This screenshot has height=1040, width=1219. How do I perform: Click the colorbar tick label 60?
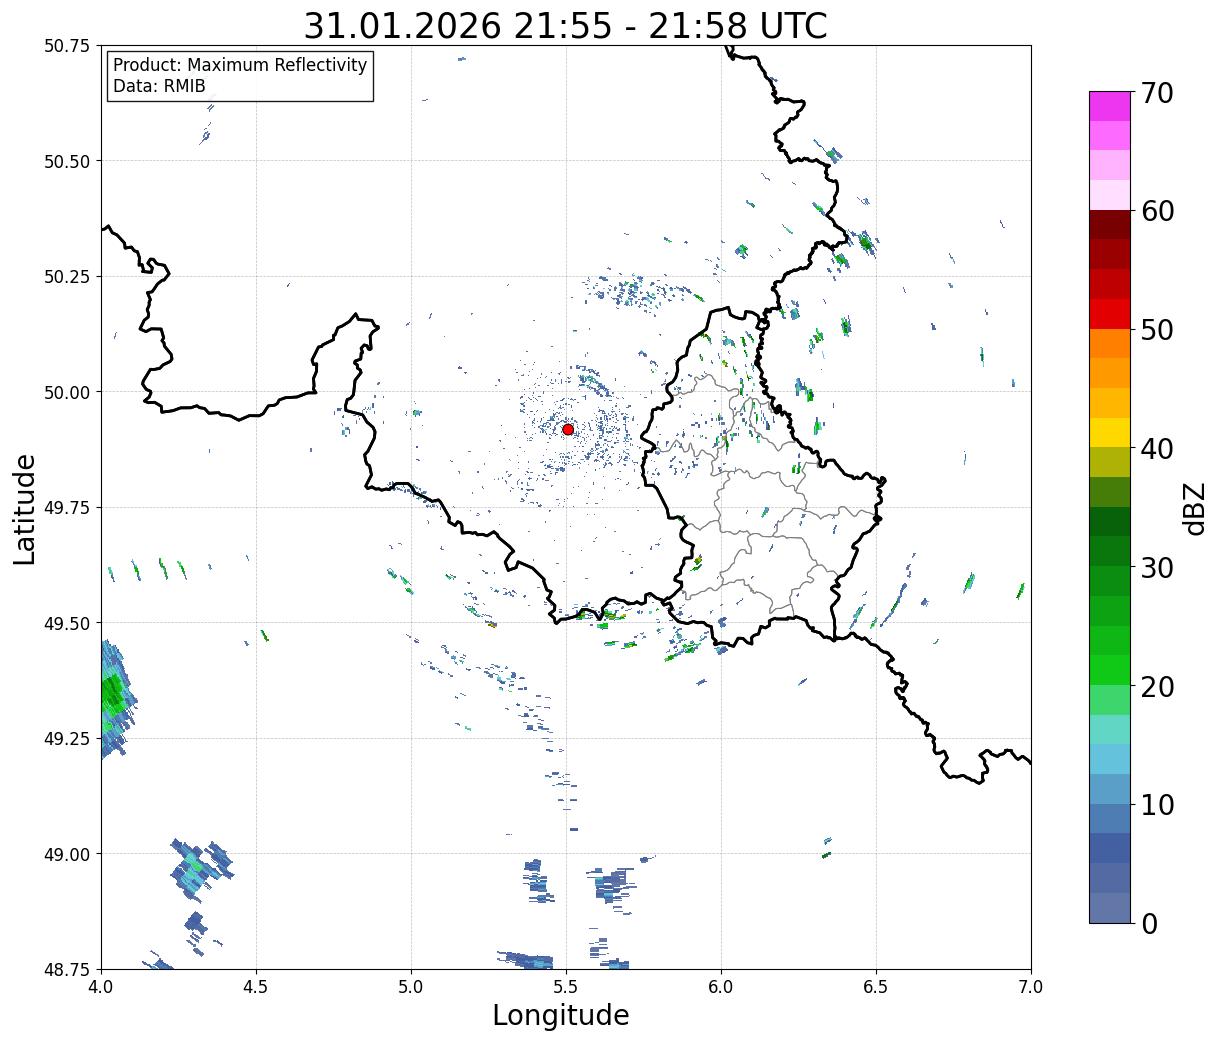[x=1157, y=211]
